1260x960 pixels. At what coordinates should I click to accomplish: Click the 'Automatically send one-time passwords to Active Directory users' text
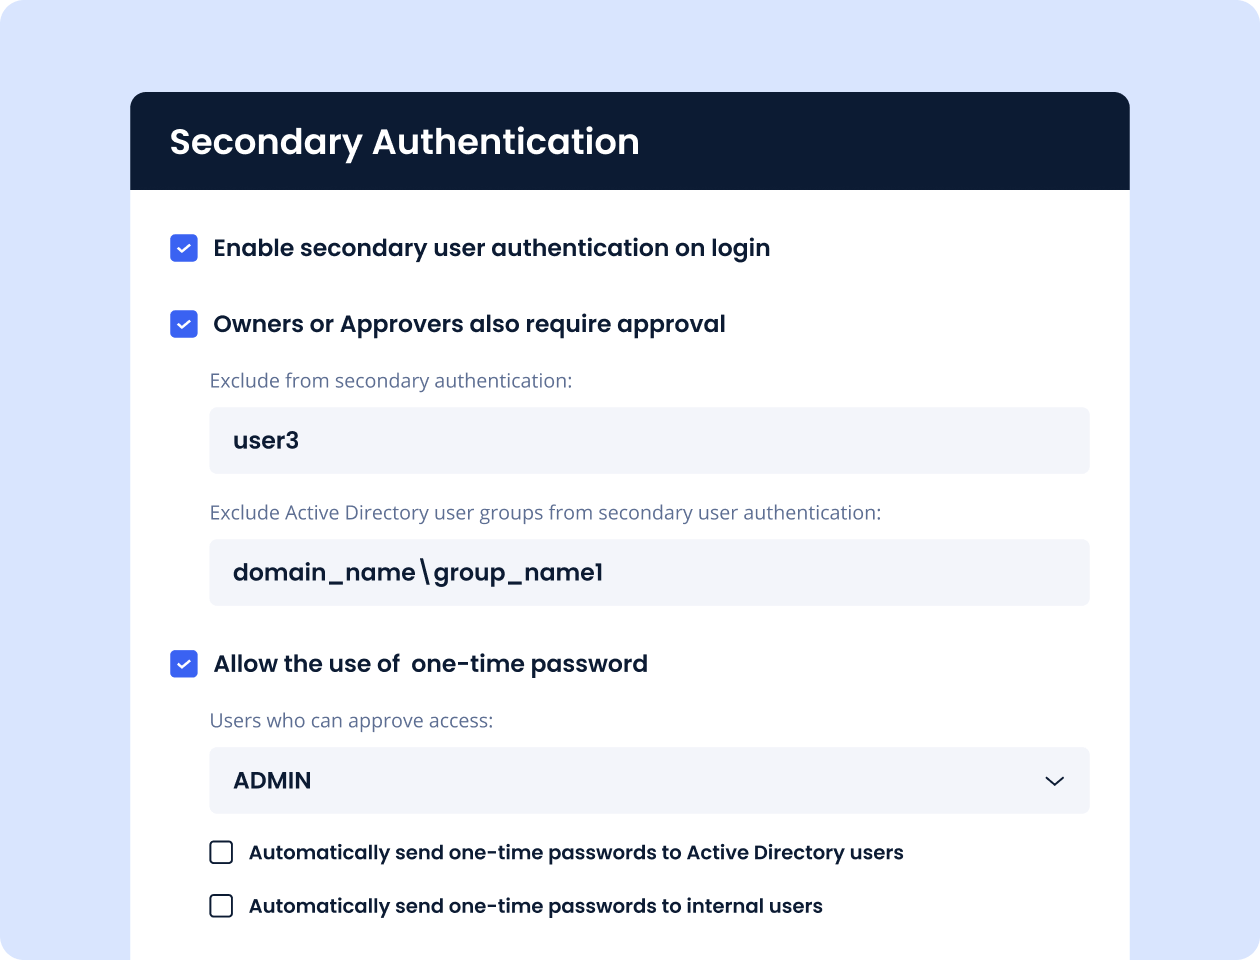(x=576, y=853)
